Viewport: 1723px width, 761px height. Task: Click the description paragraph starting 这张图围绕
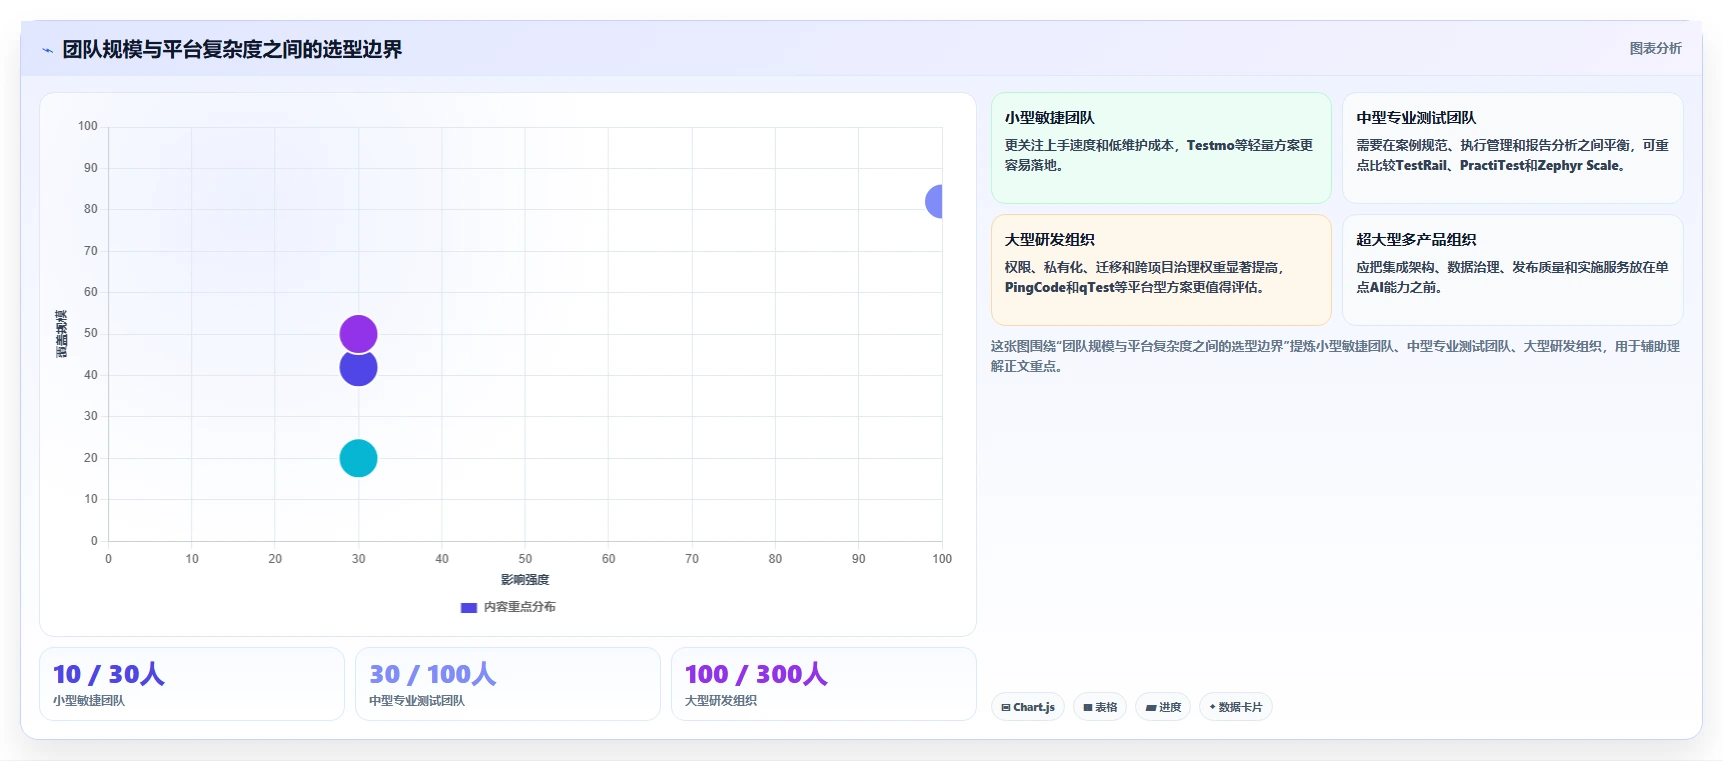1335,356
